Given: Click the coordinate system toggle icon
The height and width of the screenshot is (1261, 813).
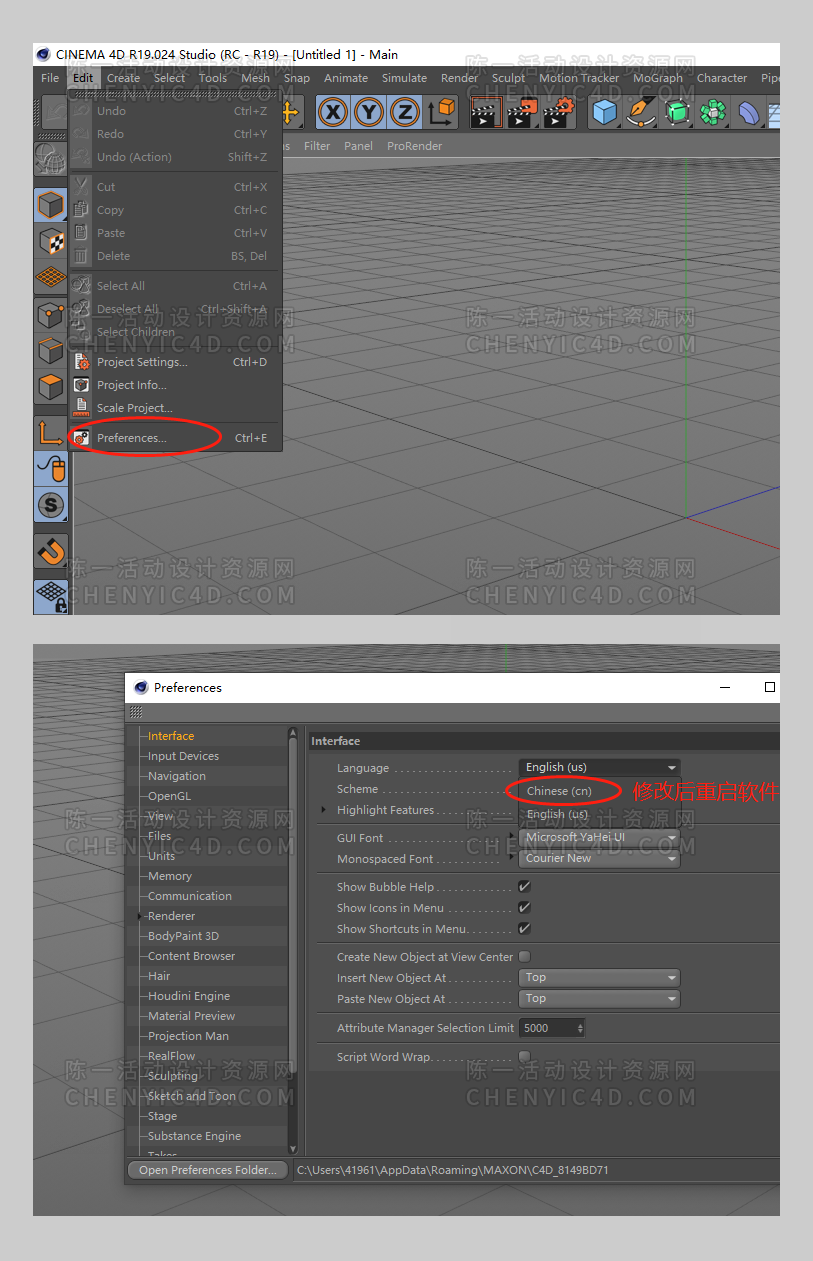Looking at the screenshot, I should (x=442, y=112).
